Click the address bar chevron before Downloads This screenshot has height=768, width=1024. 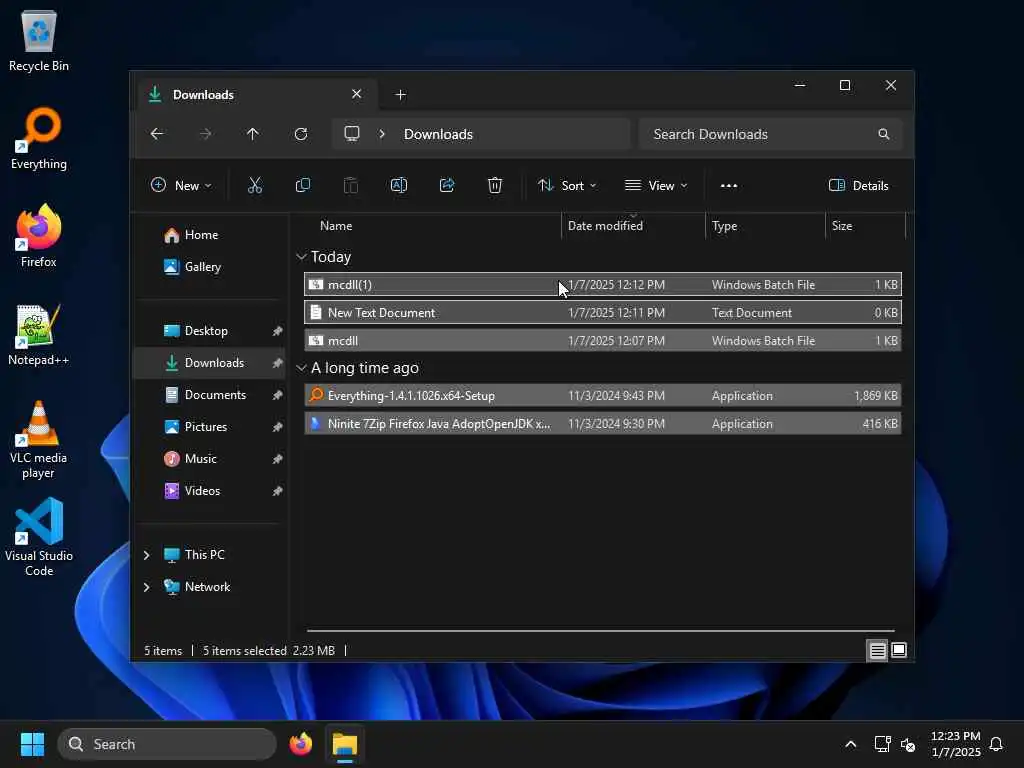382,134
